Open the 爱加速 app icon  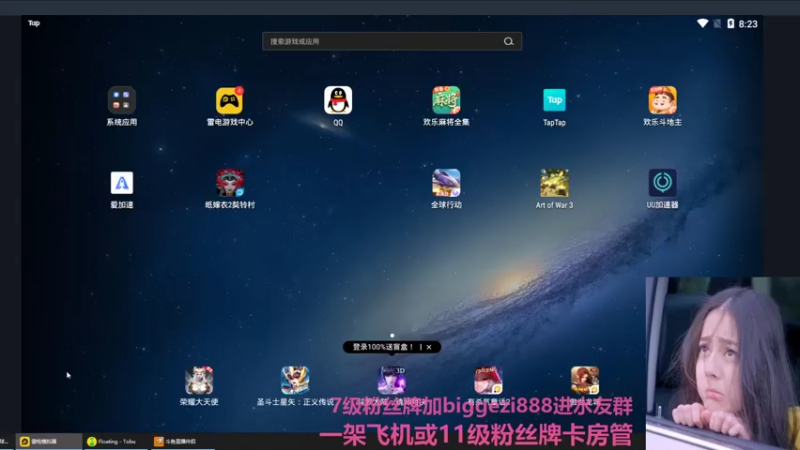tap(121, 183)
